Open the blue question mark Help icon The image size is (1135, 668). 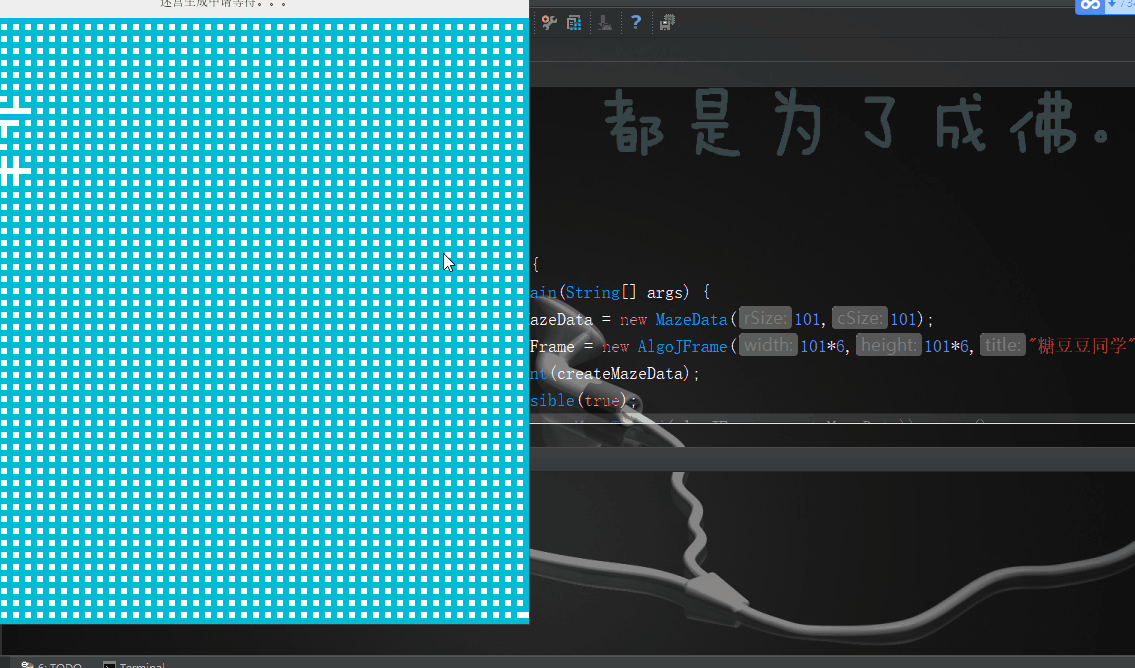point(636,22)
